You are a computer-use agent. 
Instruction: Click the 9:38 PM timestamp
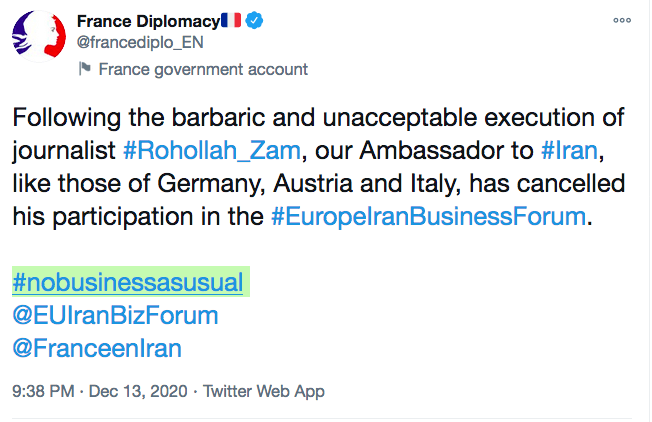[x=45, y=391]
